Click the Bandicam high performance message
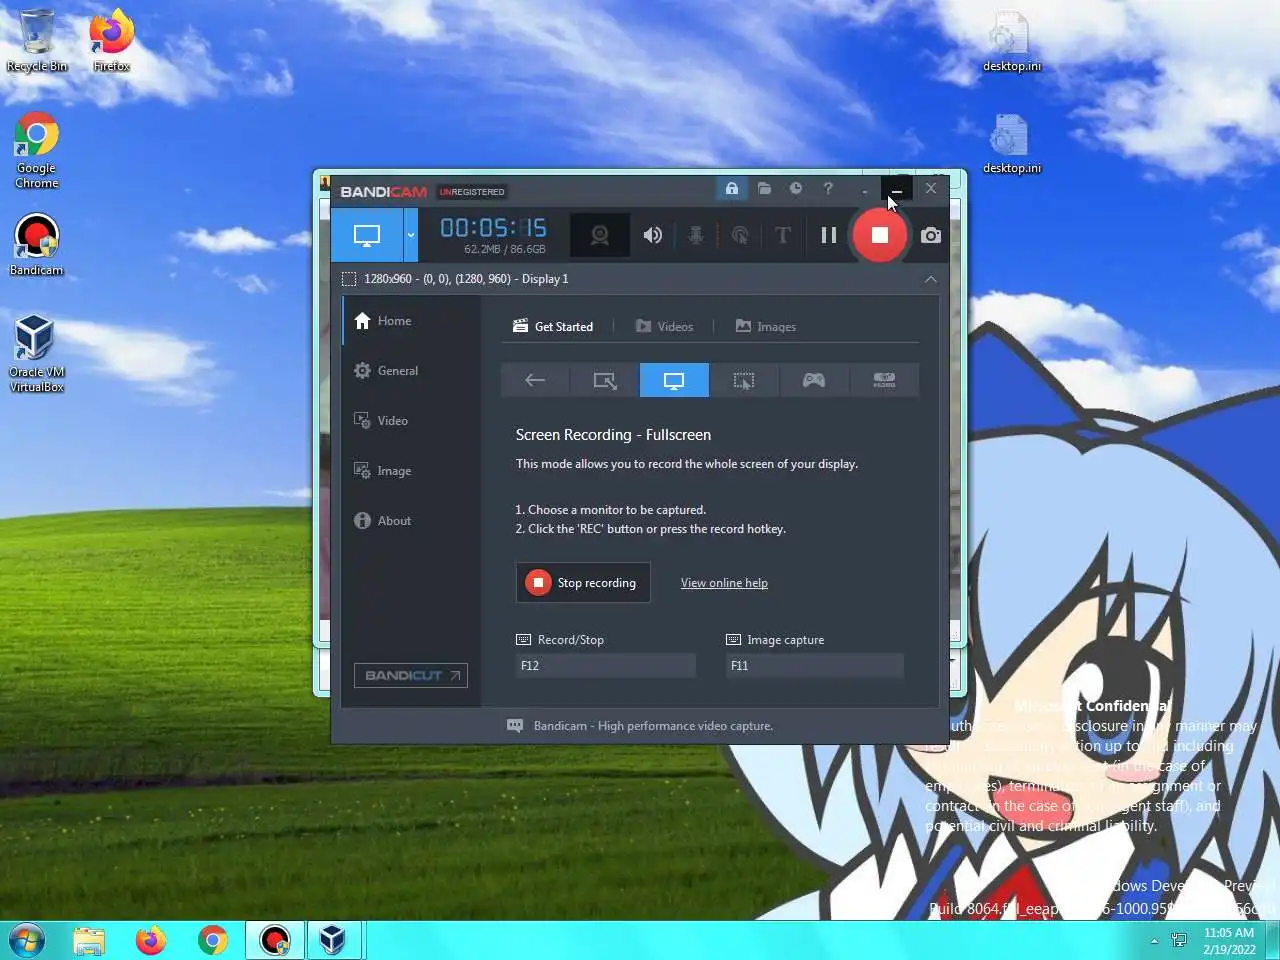 click(653, 726)
